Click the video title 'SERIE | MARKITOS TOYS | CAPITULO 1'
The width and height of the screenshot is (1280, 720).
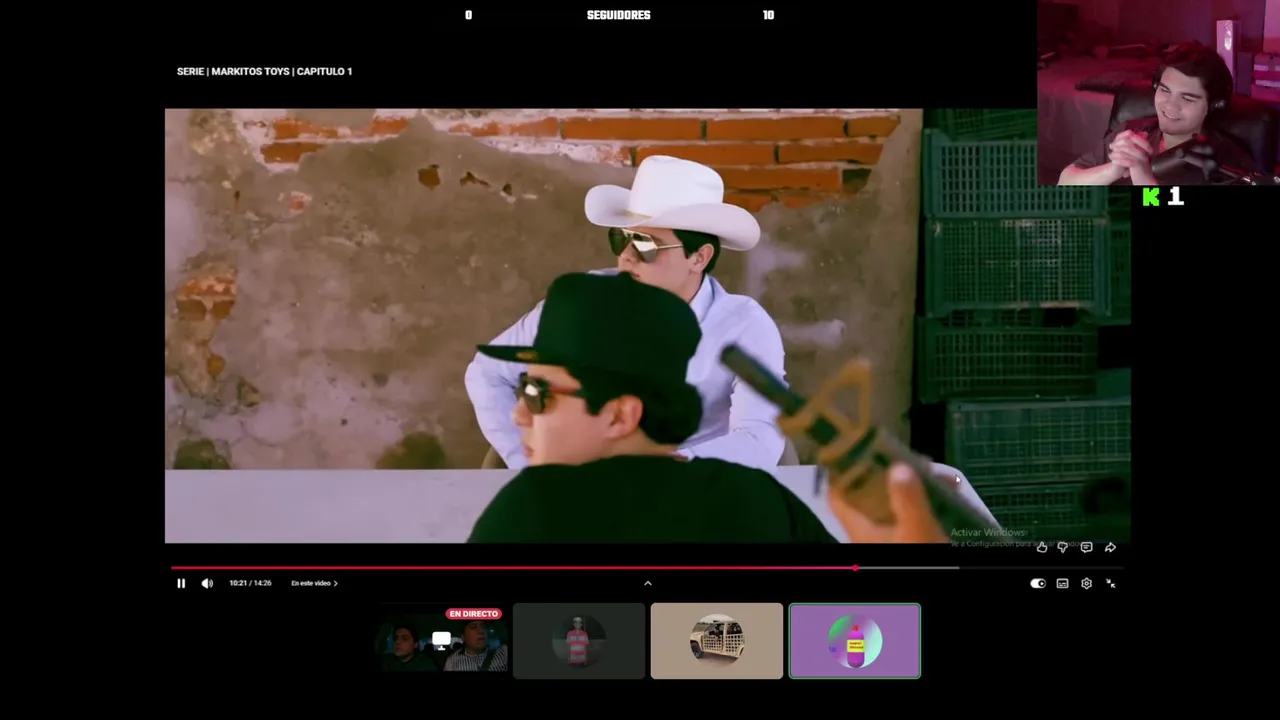[264, 71]
